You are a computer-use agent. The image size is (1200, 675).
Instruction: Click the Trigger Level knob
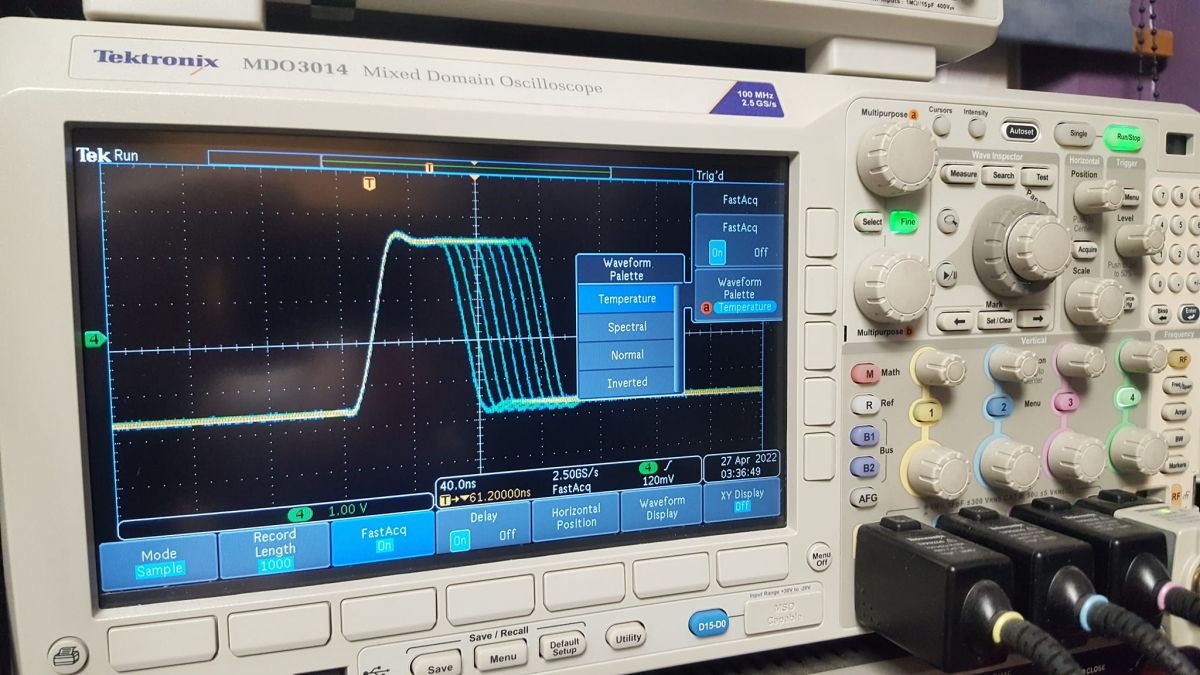[x=1138, y=240]
